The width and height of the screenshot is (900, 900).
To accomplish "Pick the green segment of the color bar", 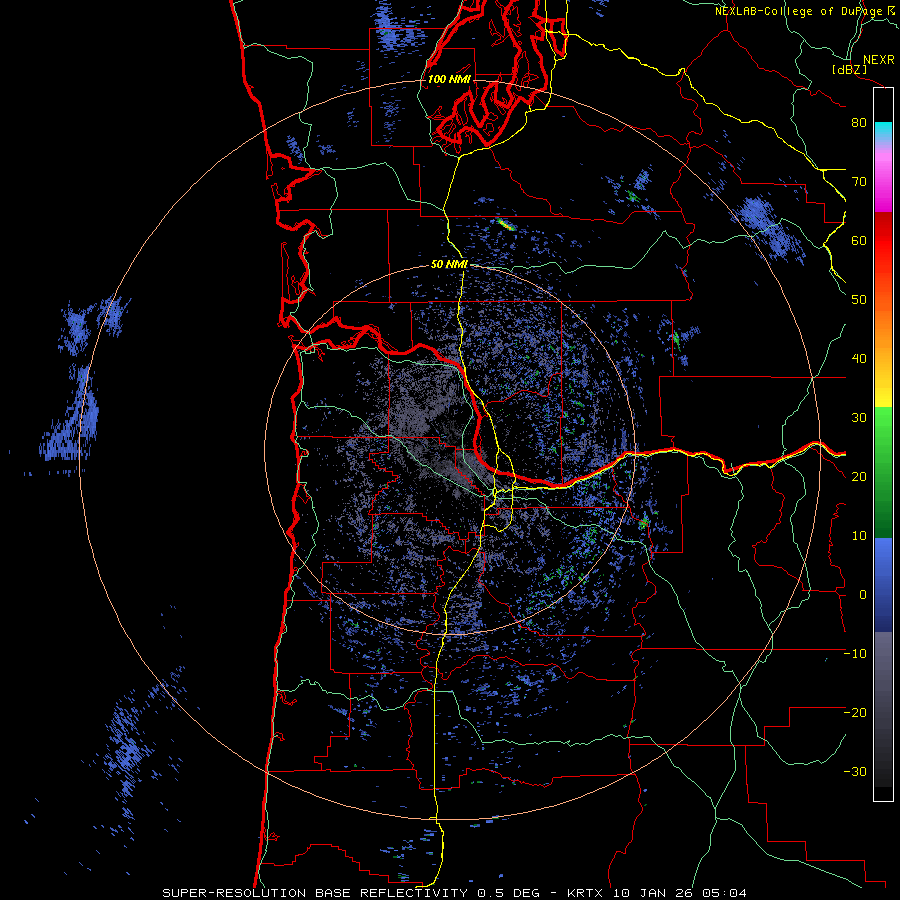I will pos(883,472).
